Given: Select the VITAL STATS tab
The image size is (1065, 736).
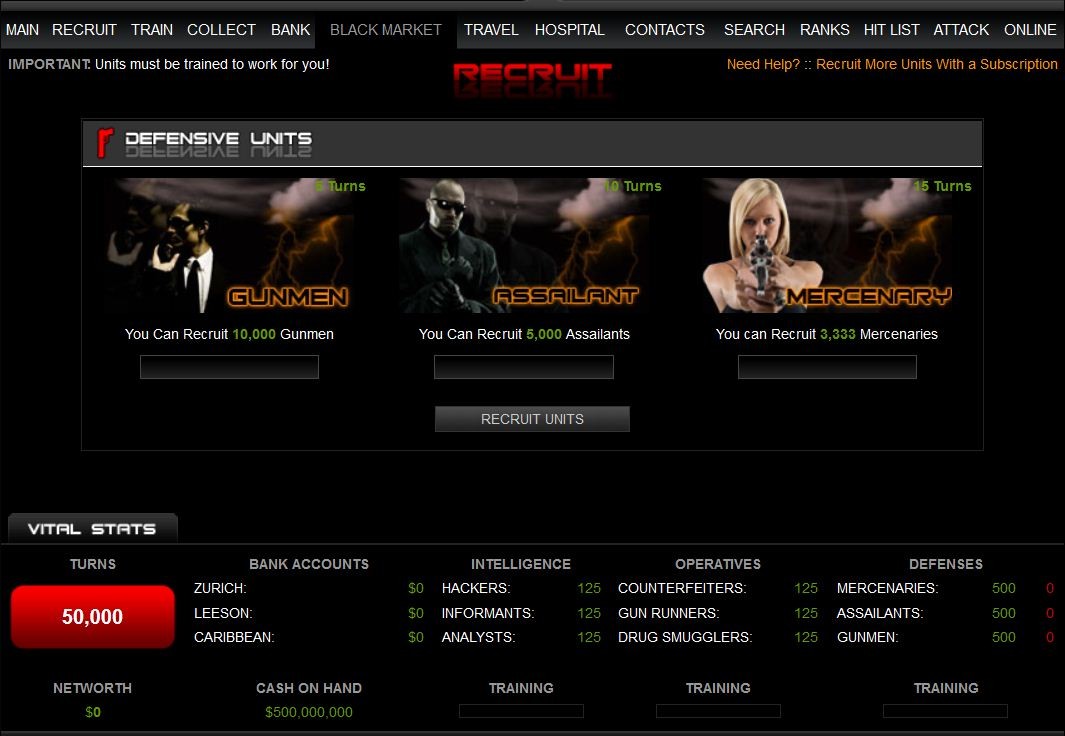Looking at the screenshot, I should click(92, 529).
